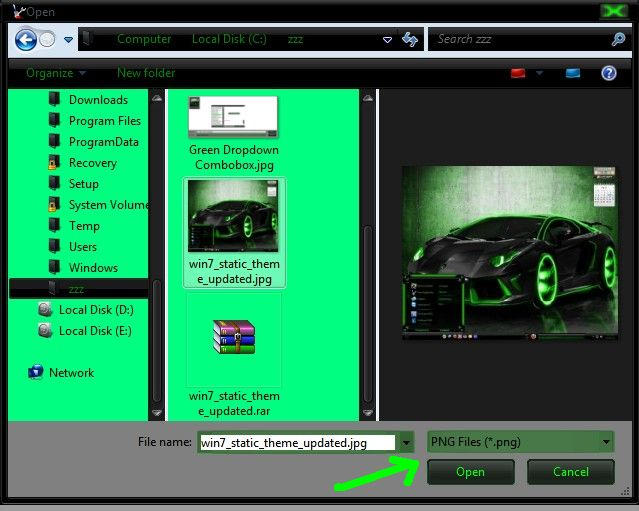Click the Back navigation arrow
This screenshot has height=511, width=639.
click(26, 40)
